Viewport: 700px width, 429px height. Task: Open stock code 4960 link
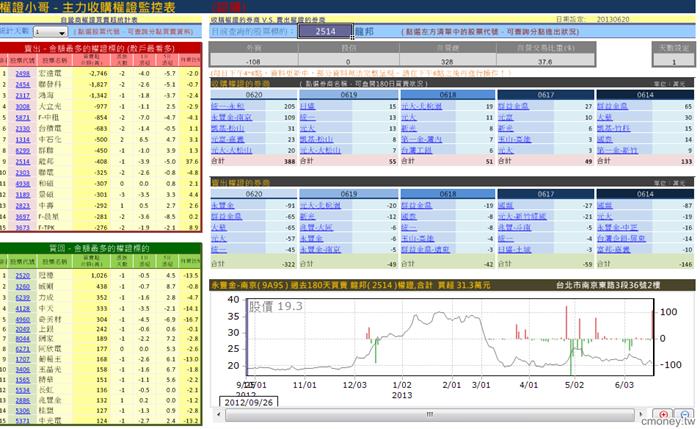pos(23,319)
